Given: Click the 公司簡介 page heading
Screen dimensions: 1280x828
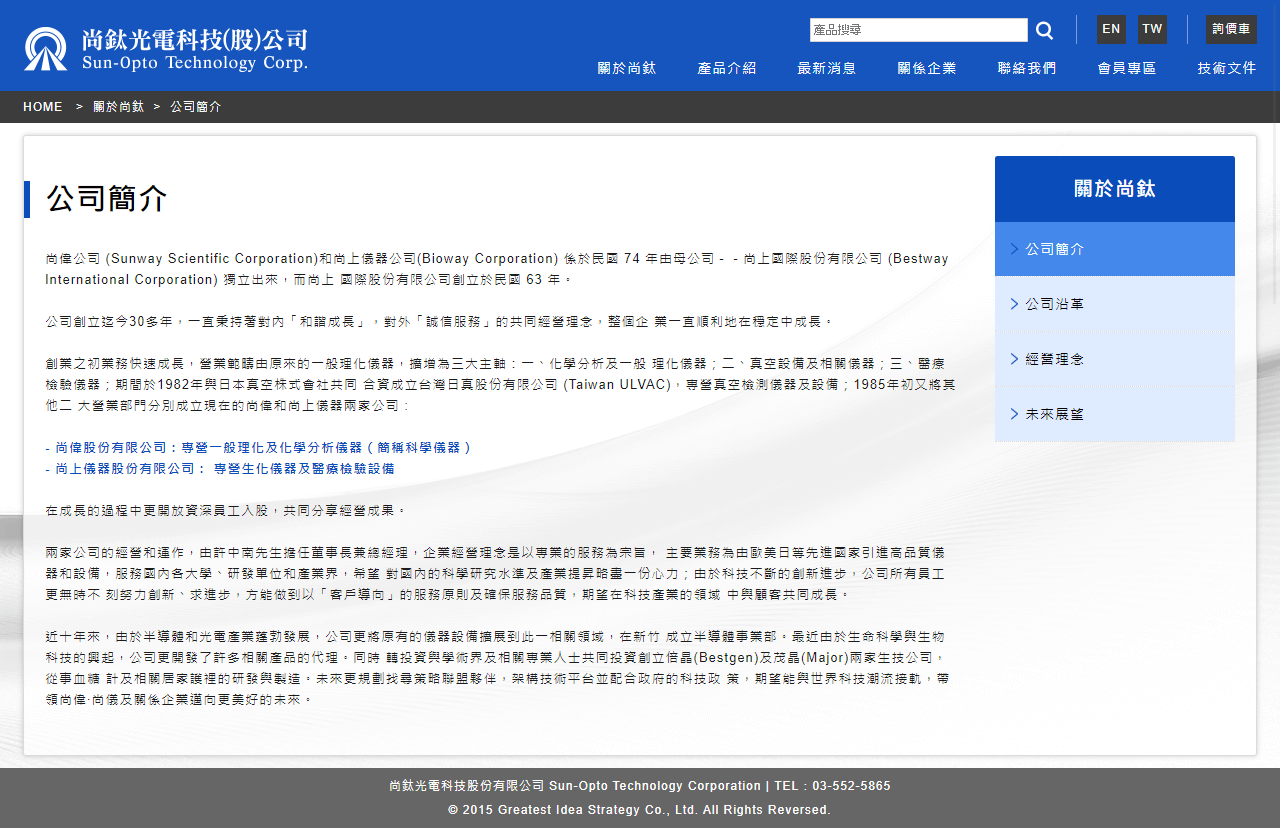Looking at the screenshot, I should (107, 199).
